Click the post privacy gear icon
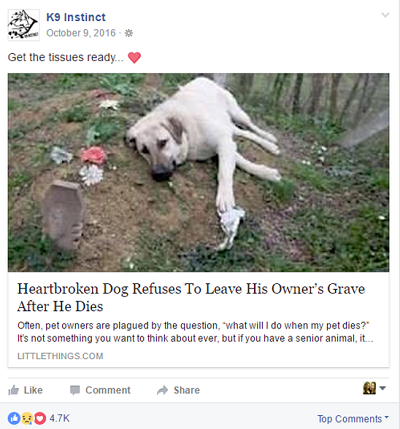 coord(129,33)
